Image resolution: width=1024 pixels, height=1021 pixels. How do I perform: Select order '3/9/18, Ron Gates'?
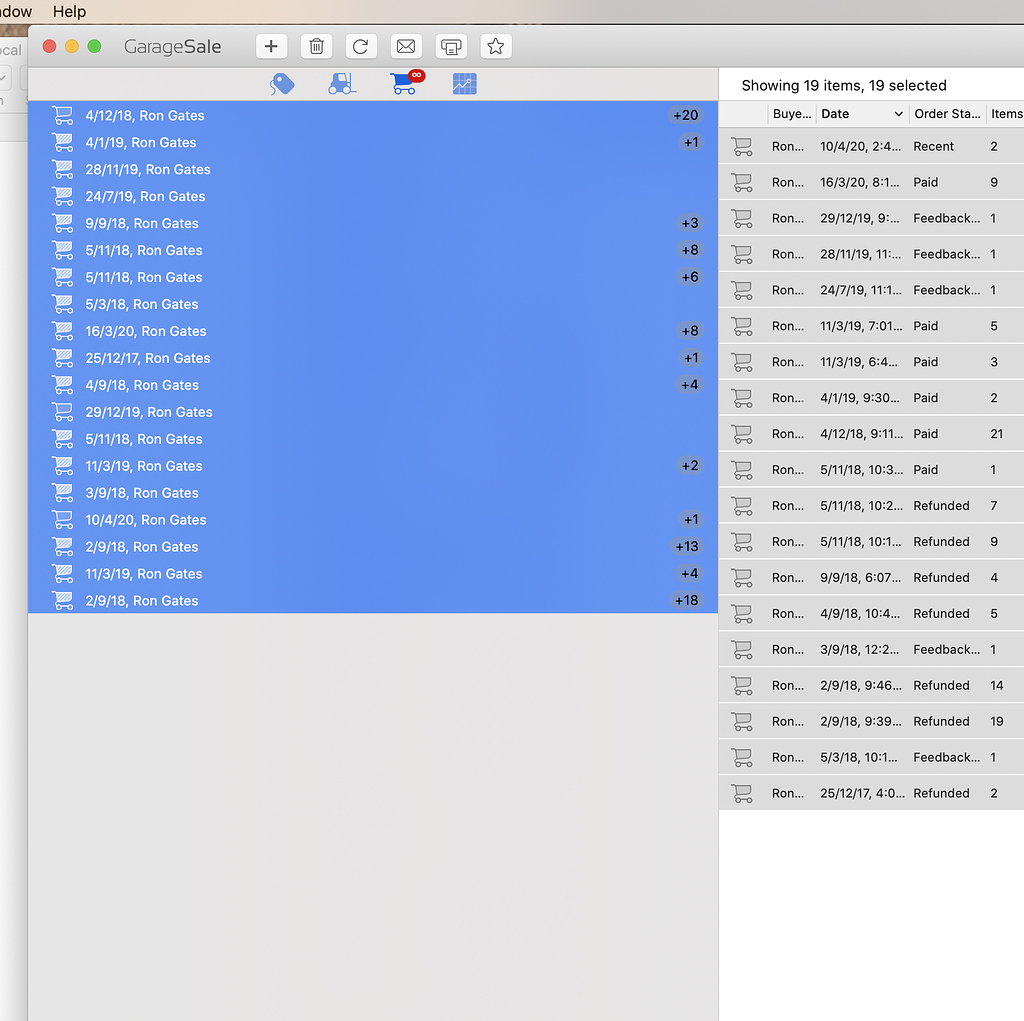coord(373,493)
